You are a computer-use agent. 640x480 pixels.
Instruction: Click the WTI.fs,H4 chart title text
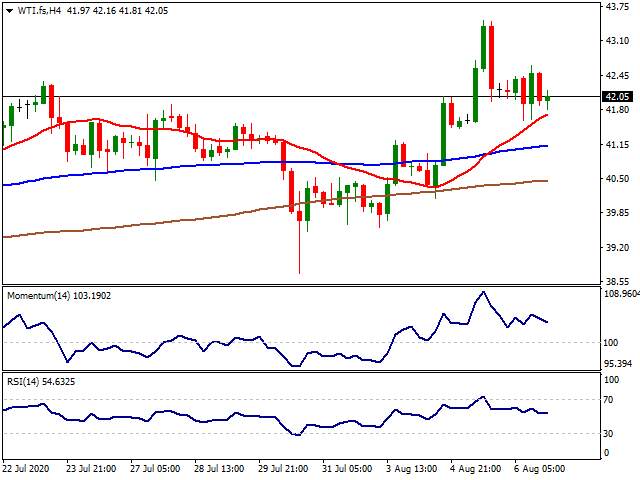39,11
